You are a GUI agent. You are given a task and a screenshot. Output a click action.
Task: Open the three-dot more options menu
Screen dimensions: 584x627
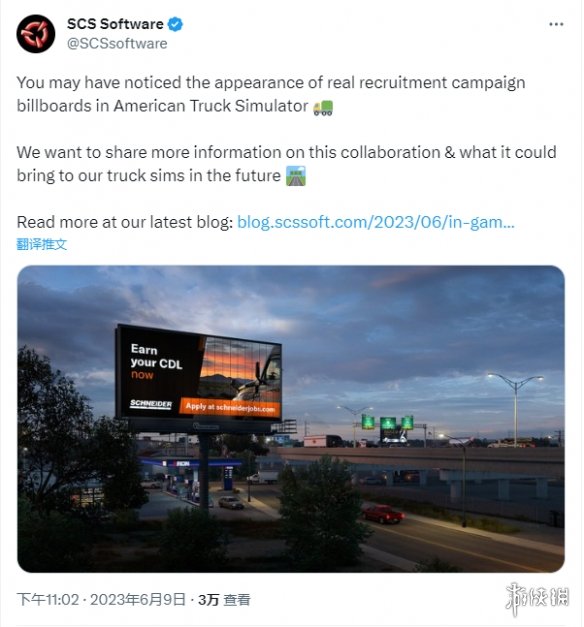point(556,24)
